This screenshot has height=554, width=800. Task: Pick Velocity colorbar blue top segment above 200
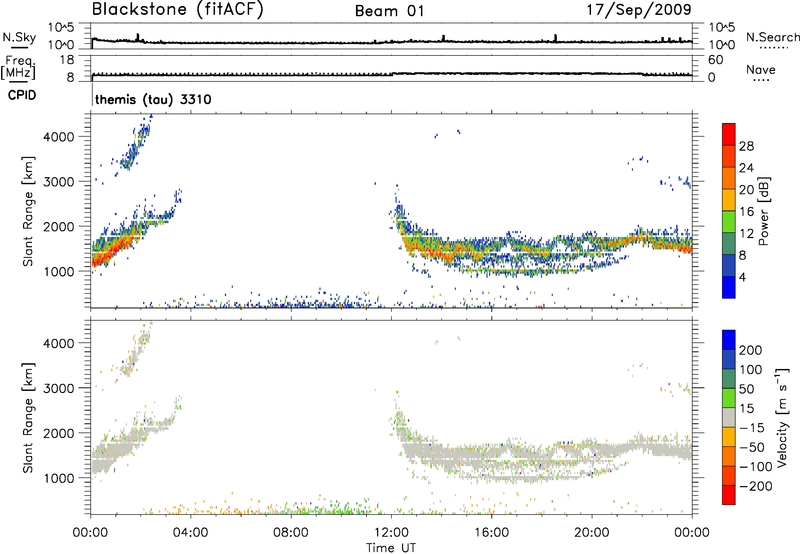point(729,340)
